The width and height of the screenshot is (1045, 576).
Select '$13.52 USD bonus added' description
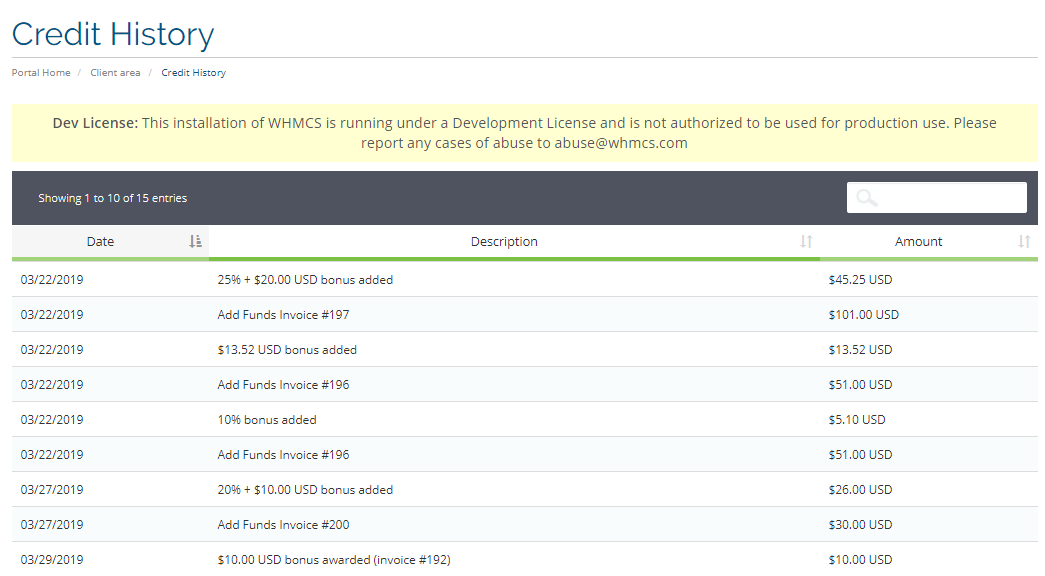point(287,349)
